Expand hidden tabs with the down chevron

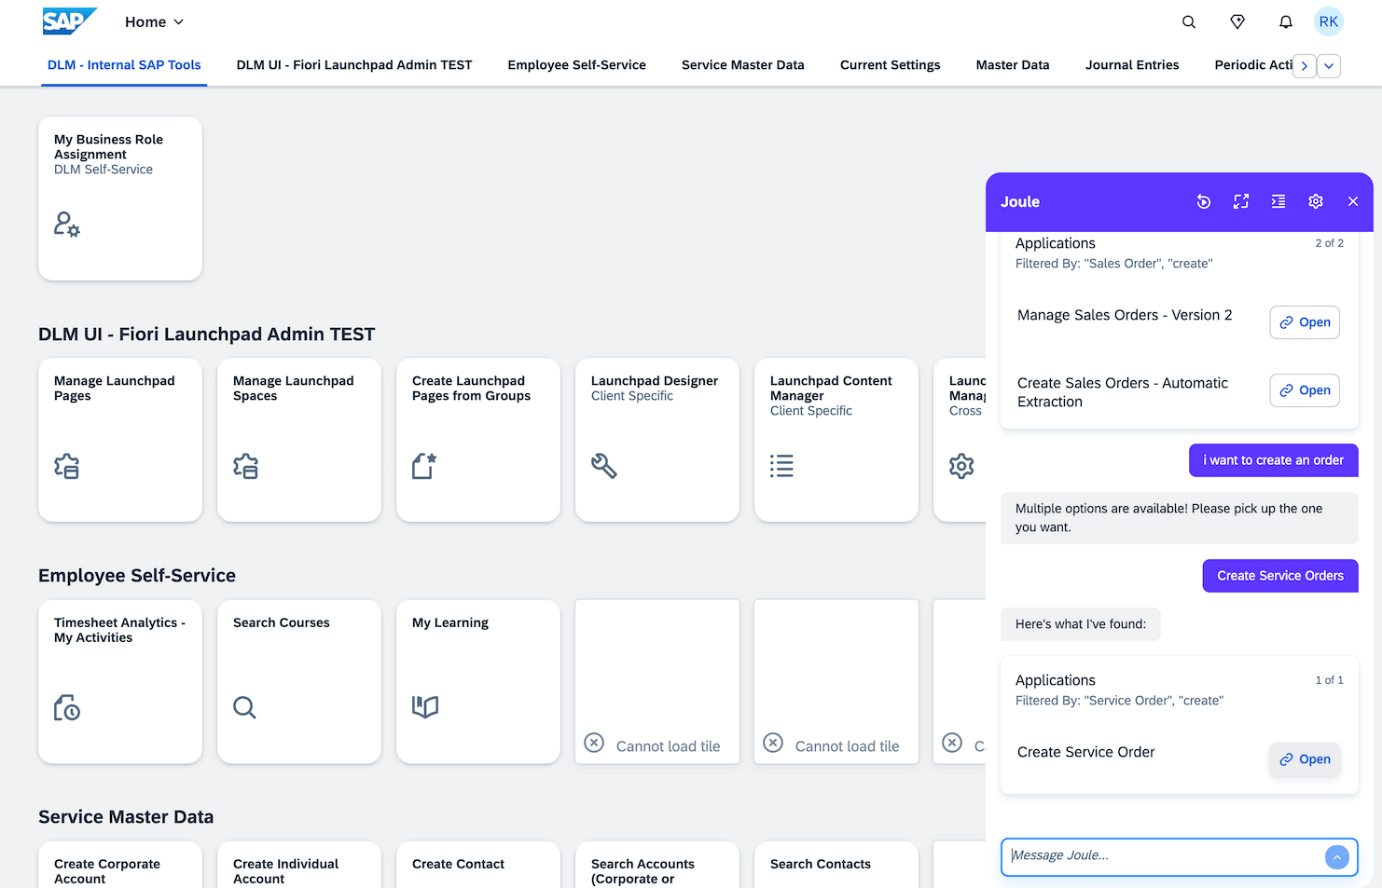1328,65
